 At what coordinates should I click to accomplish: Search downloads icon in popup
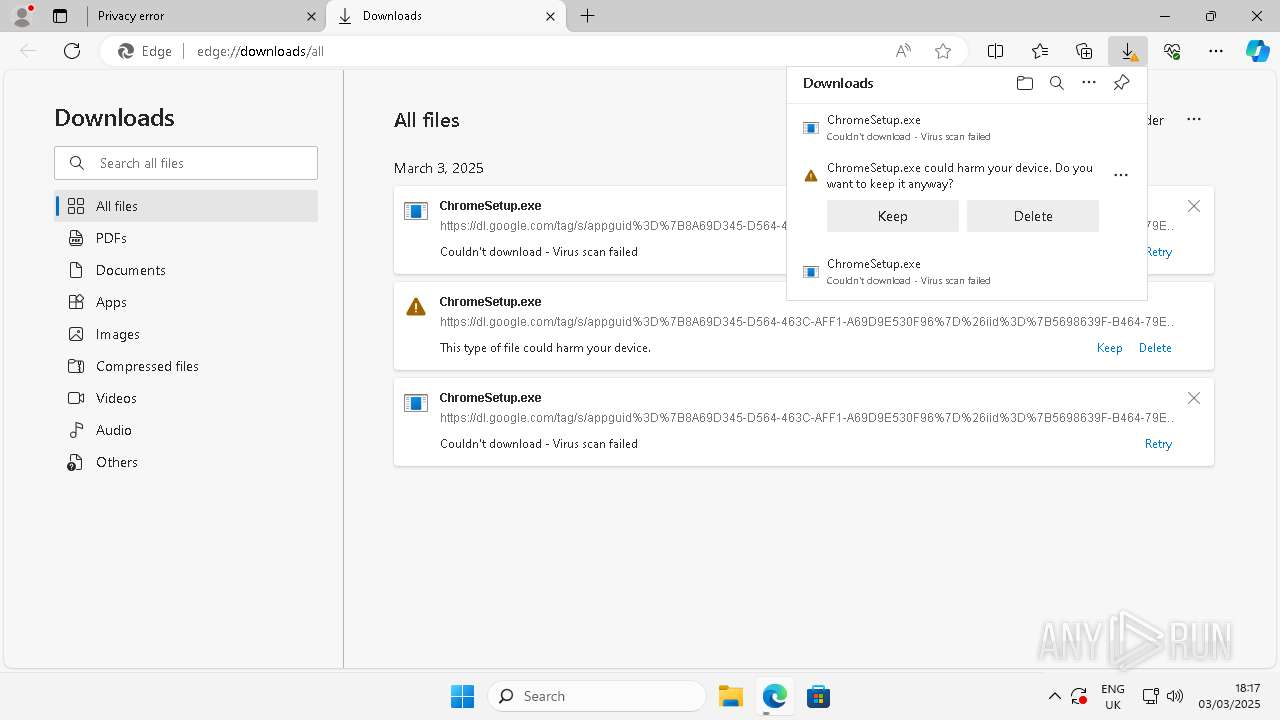(x=1056, y=83)
